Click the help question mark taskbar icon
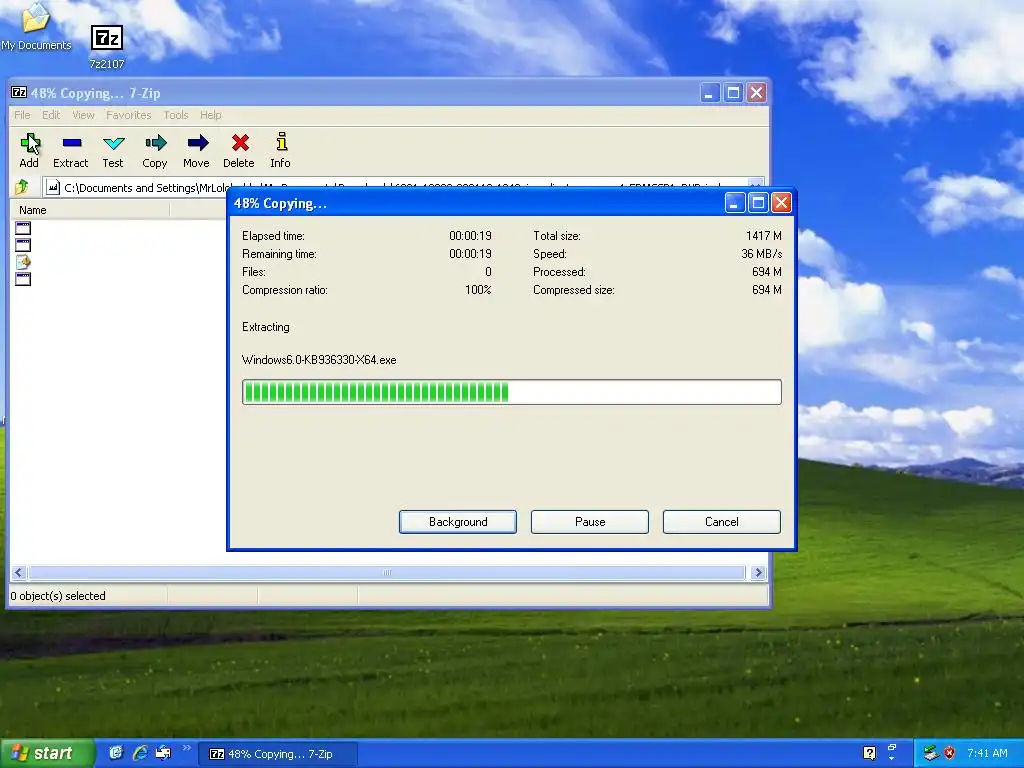This screenshot has height=768, width=1024. pyautogui.click(x=869, y=753)
